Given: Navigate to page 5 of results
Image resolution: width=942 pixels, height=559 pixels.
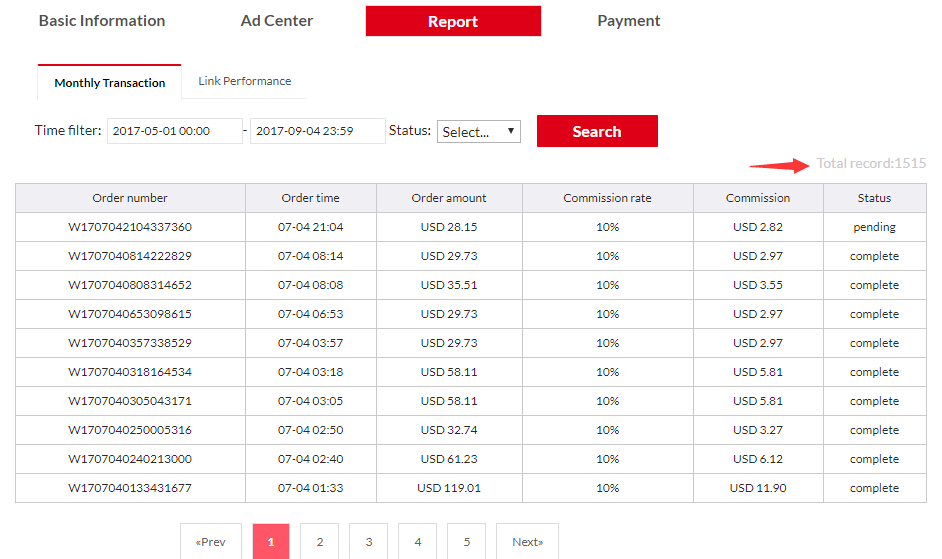Looking at the screenshot, I should click(467, 542).
